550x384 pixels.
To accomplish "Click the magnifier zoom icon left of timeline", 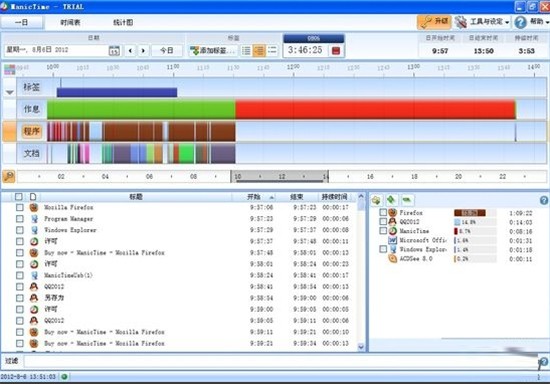I will coord(9,176).
